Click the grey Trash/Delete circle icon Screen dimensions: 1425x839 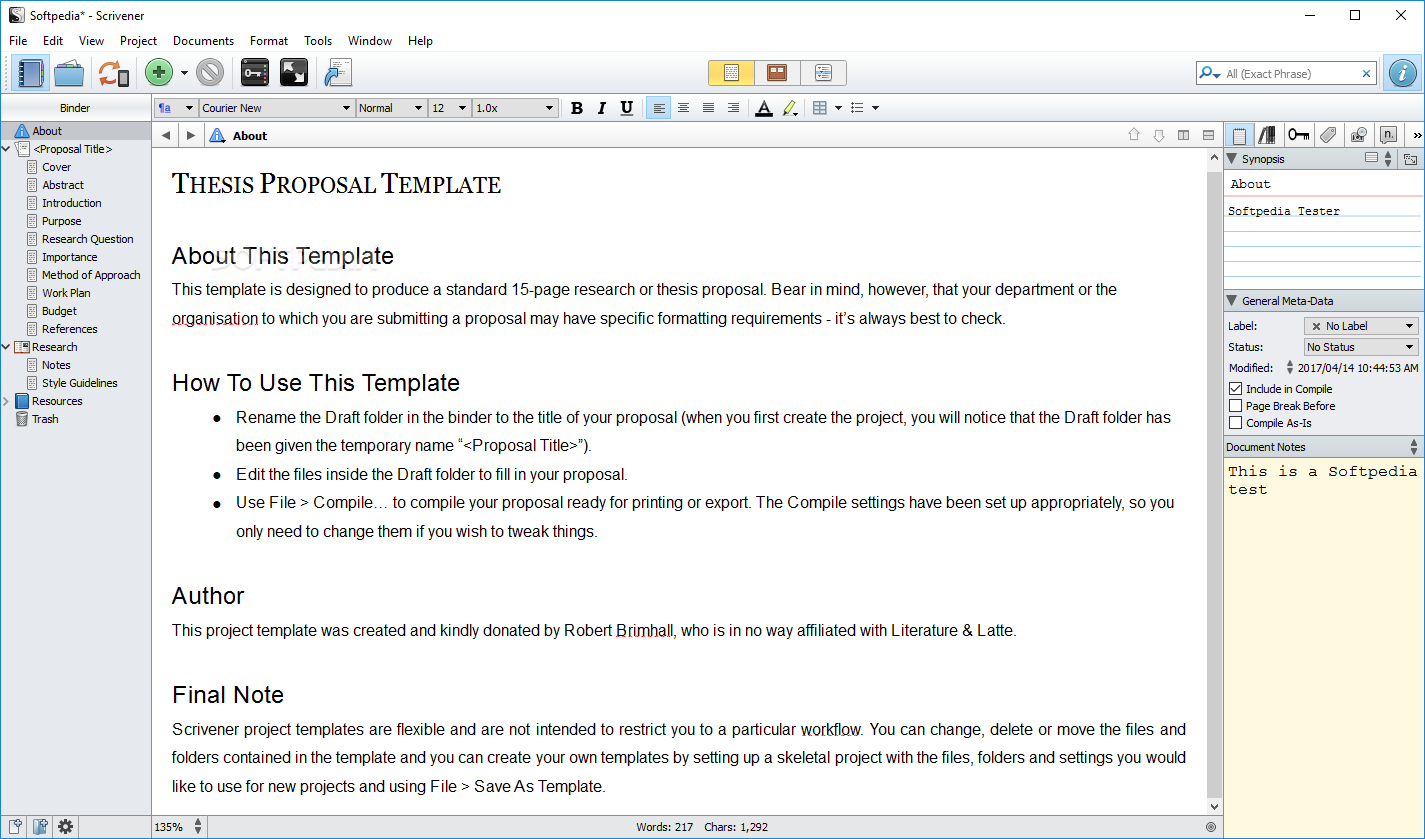coord(210,73)
